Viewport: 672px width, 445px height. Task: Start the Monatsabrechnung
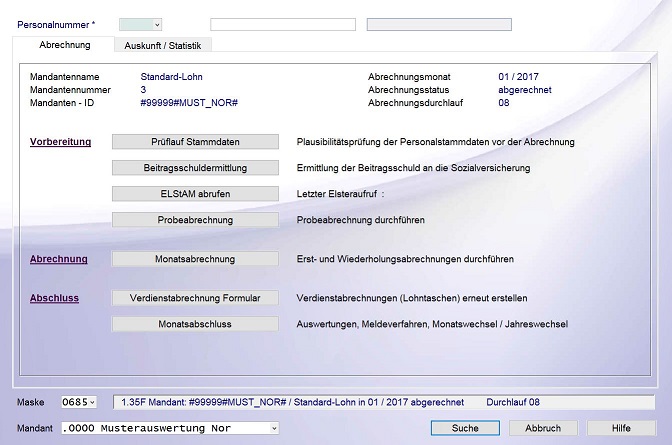tap(195, 259)
